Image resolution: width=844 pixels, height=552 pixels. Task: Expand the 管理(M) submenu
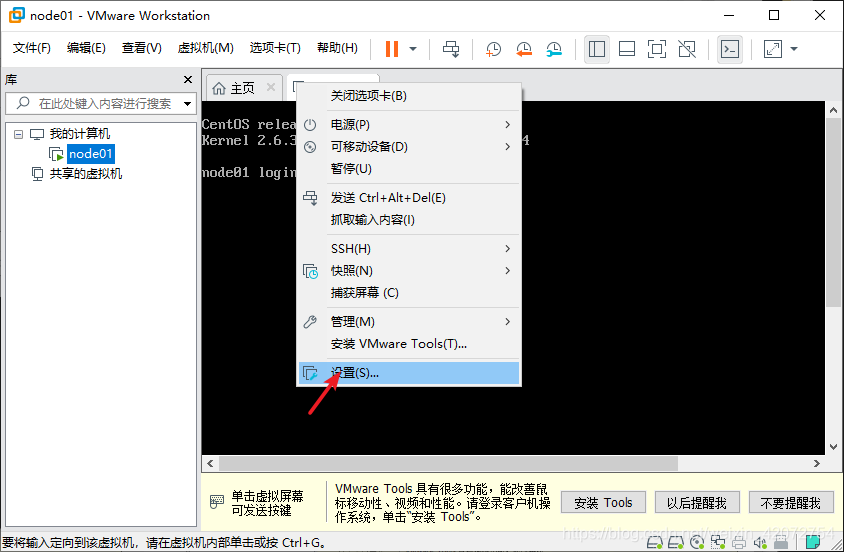tap(409, 322)
